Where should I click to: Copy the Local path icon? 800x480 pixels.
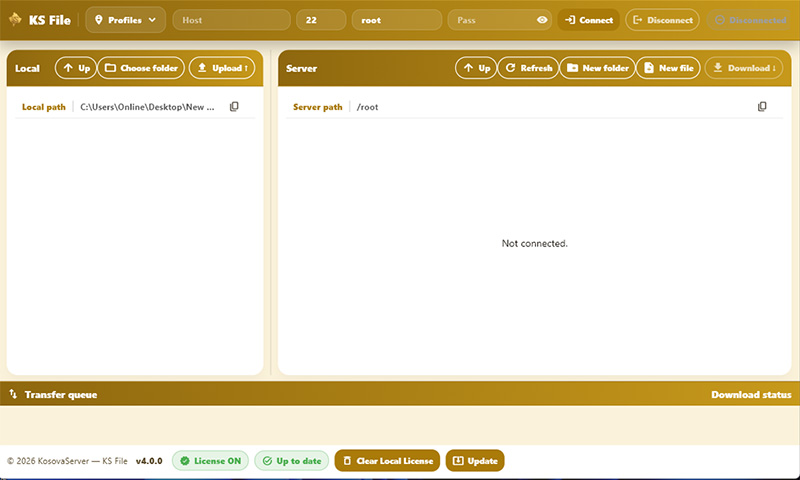coord(234,107)
